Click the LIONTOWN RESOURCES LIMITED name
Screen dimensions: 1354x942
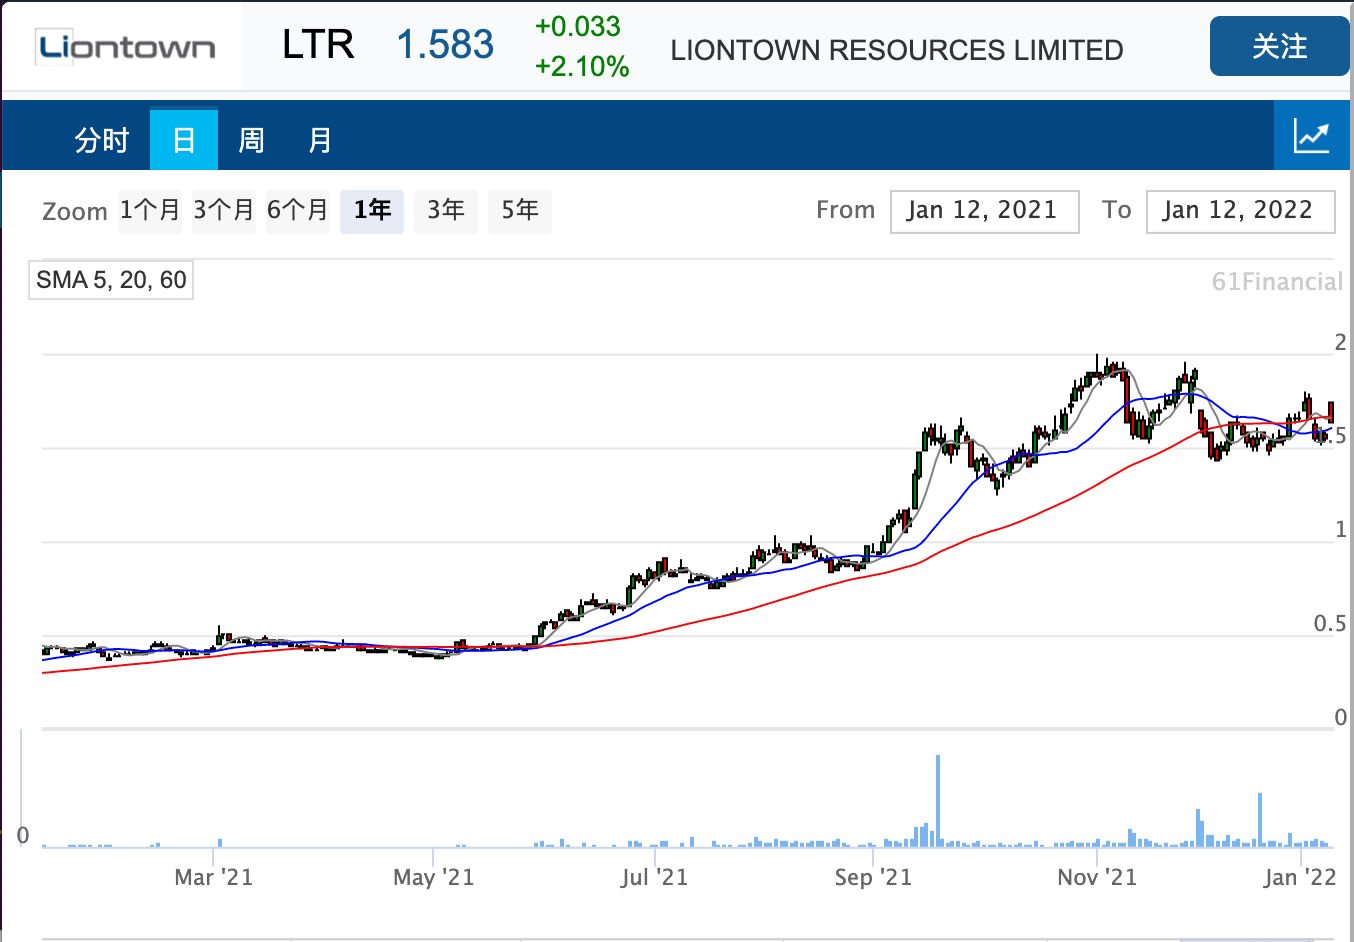pyautogui.click(x=897, y=50)
